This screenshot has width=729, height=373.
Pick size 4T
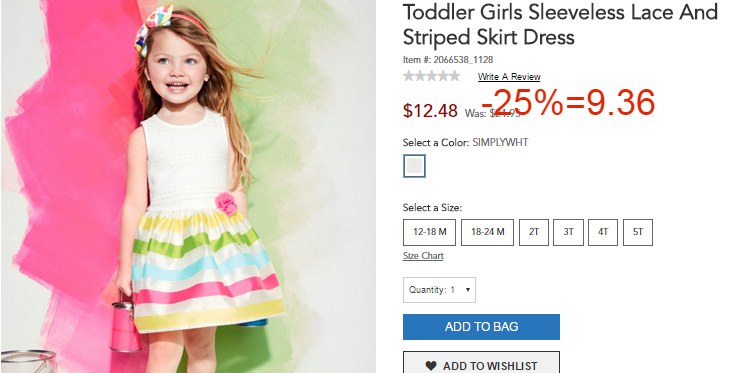pos(603,232)
